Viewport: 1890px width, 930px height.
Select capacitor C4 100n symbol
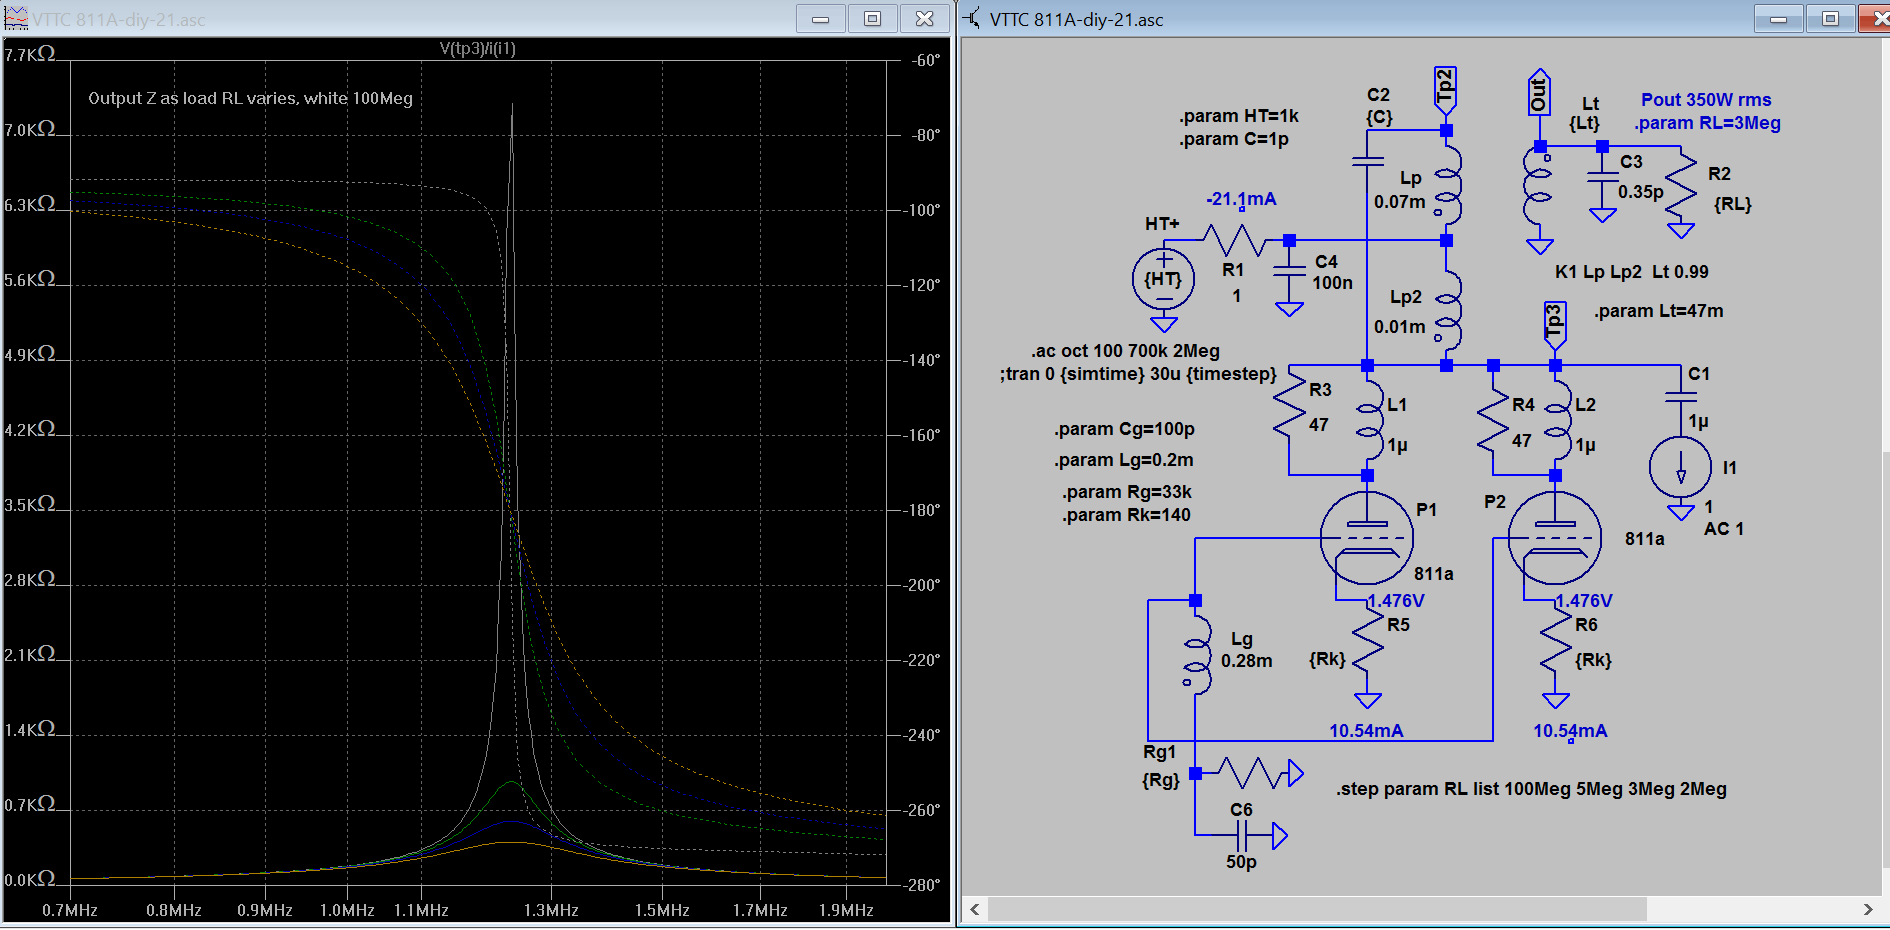1290,272
